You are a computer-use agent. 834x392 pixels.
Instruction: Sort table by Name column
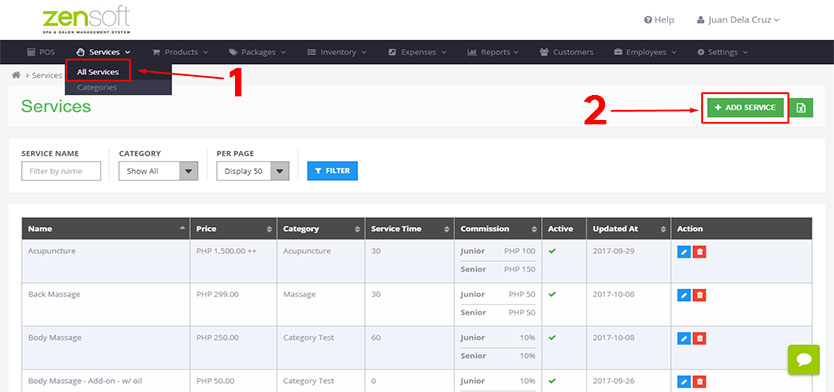point(106,229)
